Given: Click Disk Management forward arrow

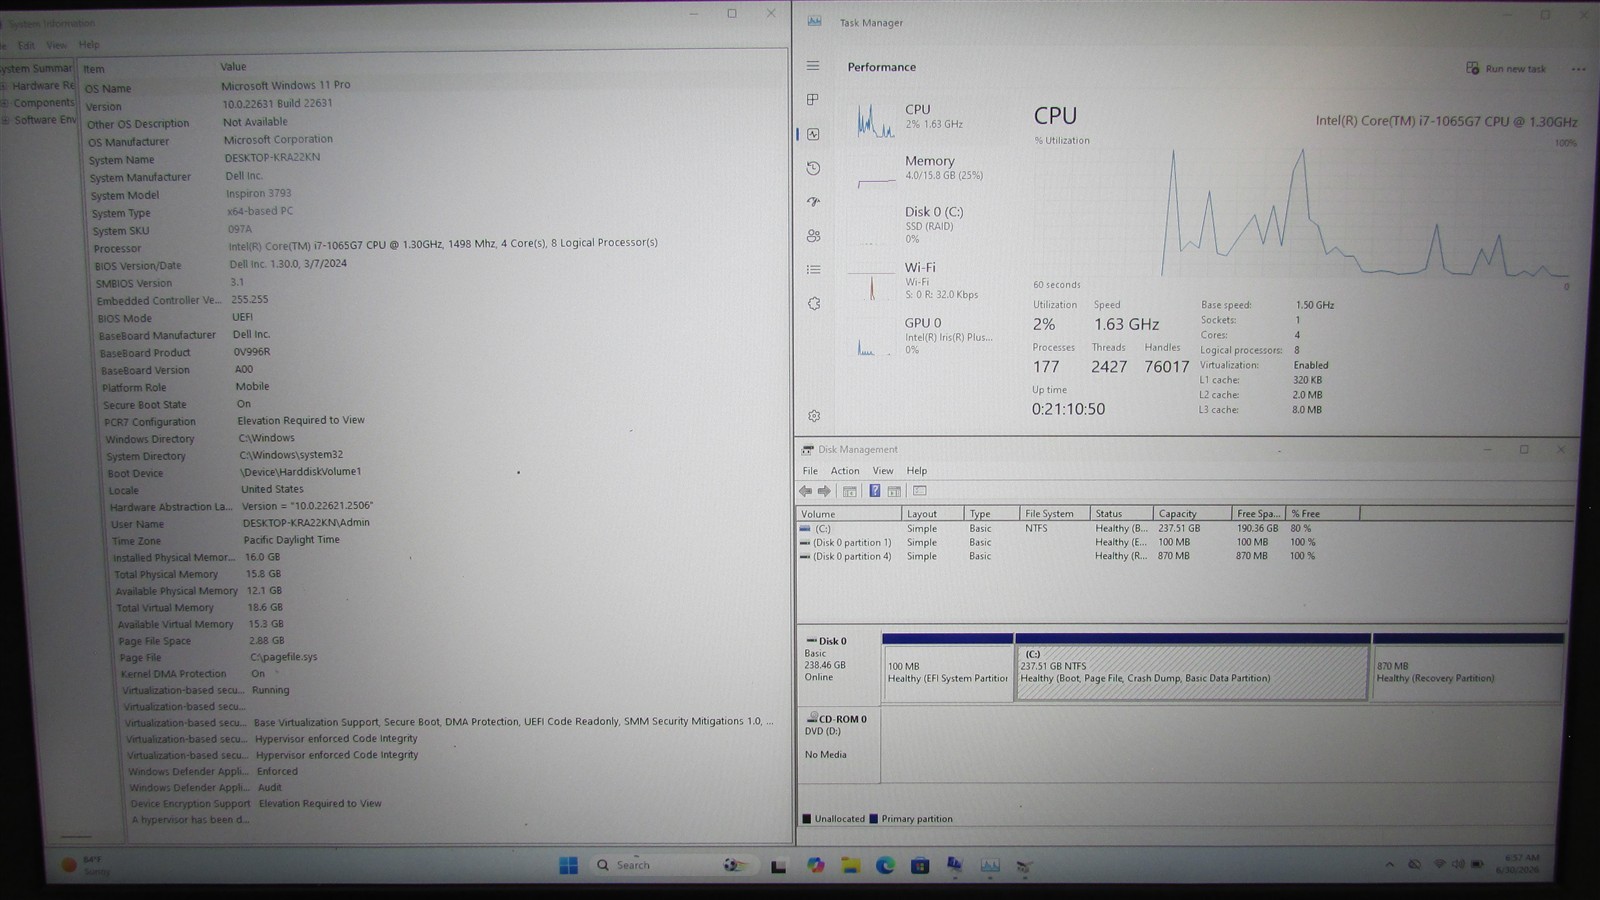Looking at the screenshot, I should click(x=824, y=491).
